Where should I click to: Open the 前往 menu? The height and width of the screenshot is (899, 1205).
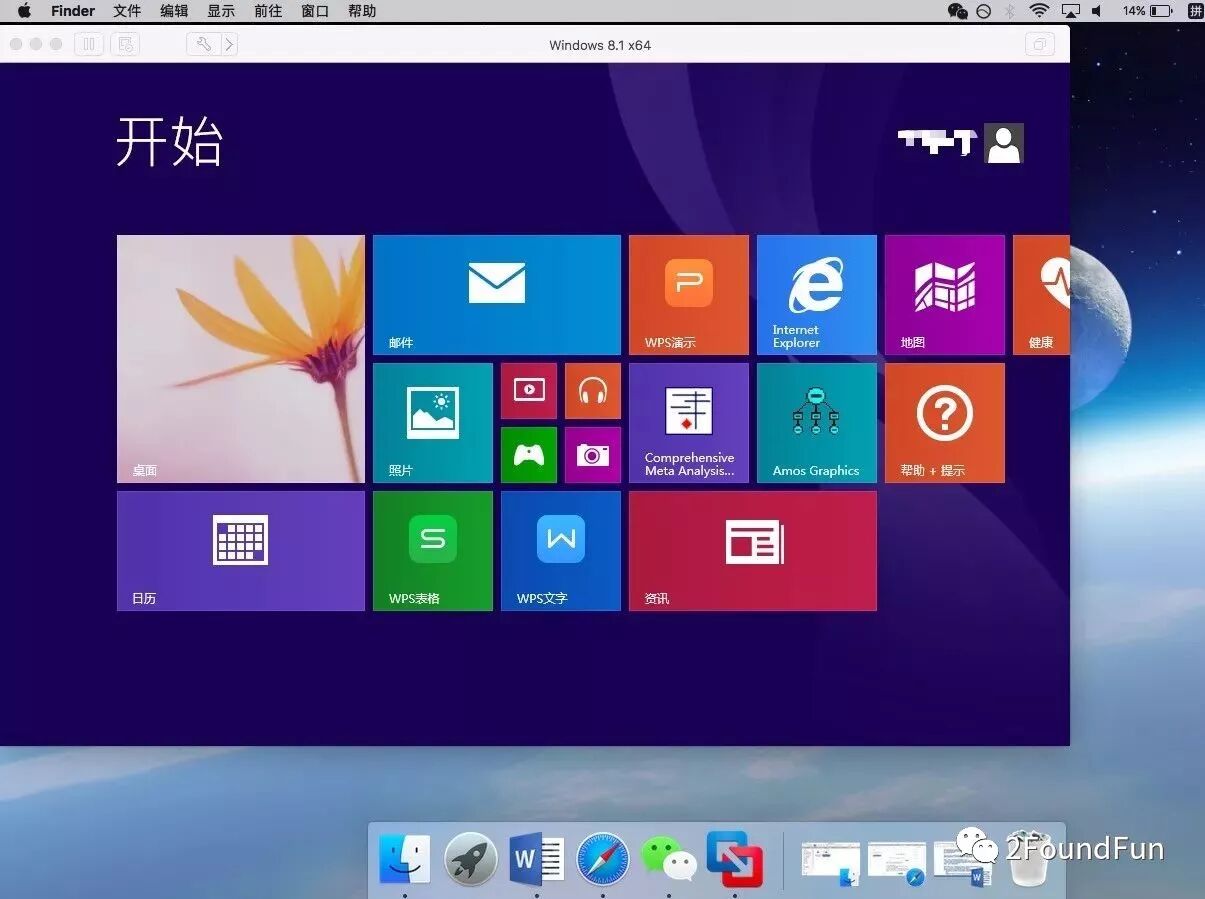(x=268, y=11)
